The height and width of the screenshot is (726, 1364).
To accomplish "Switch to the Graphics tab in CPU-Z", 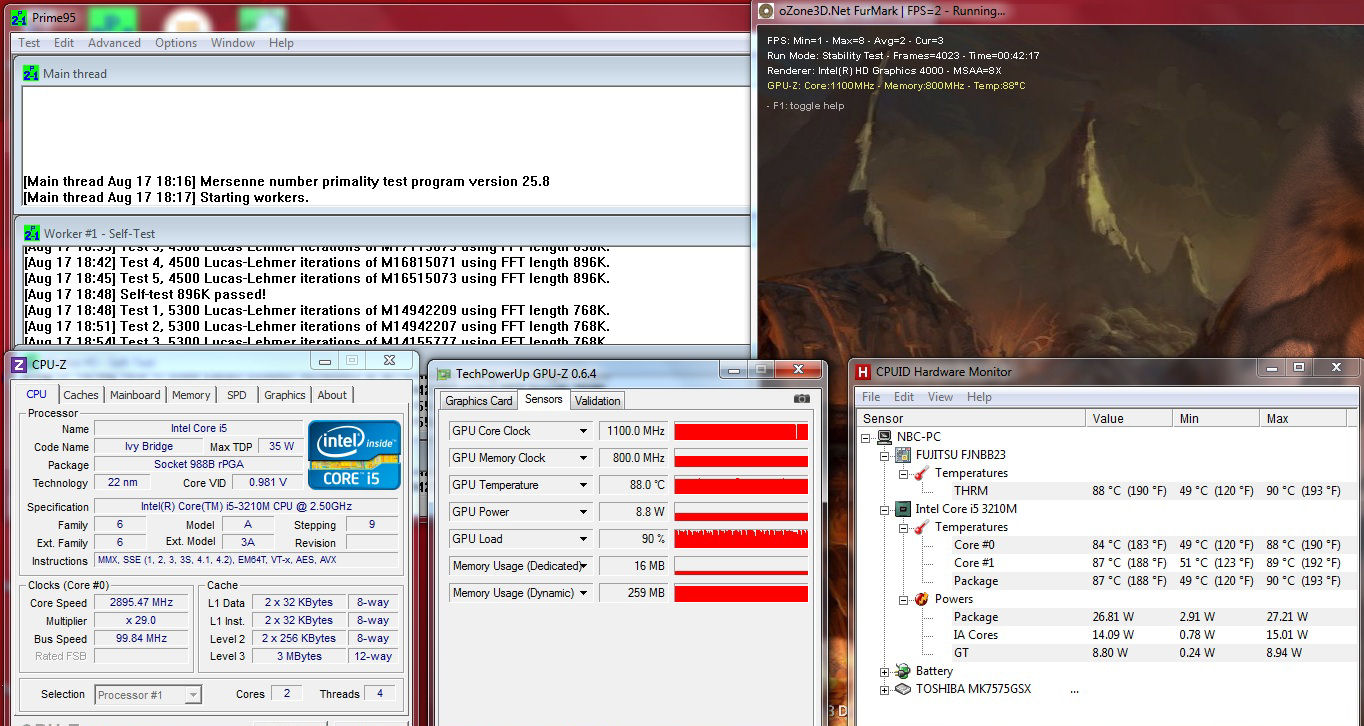I will [x=285, y=395].
